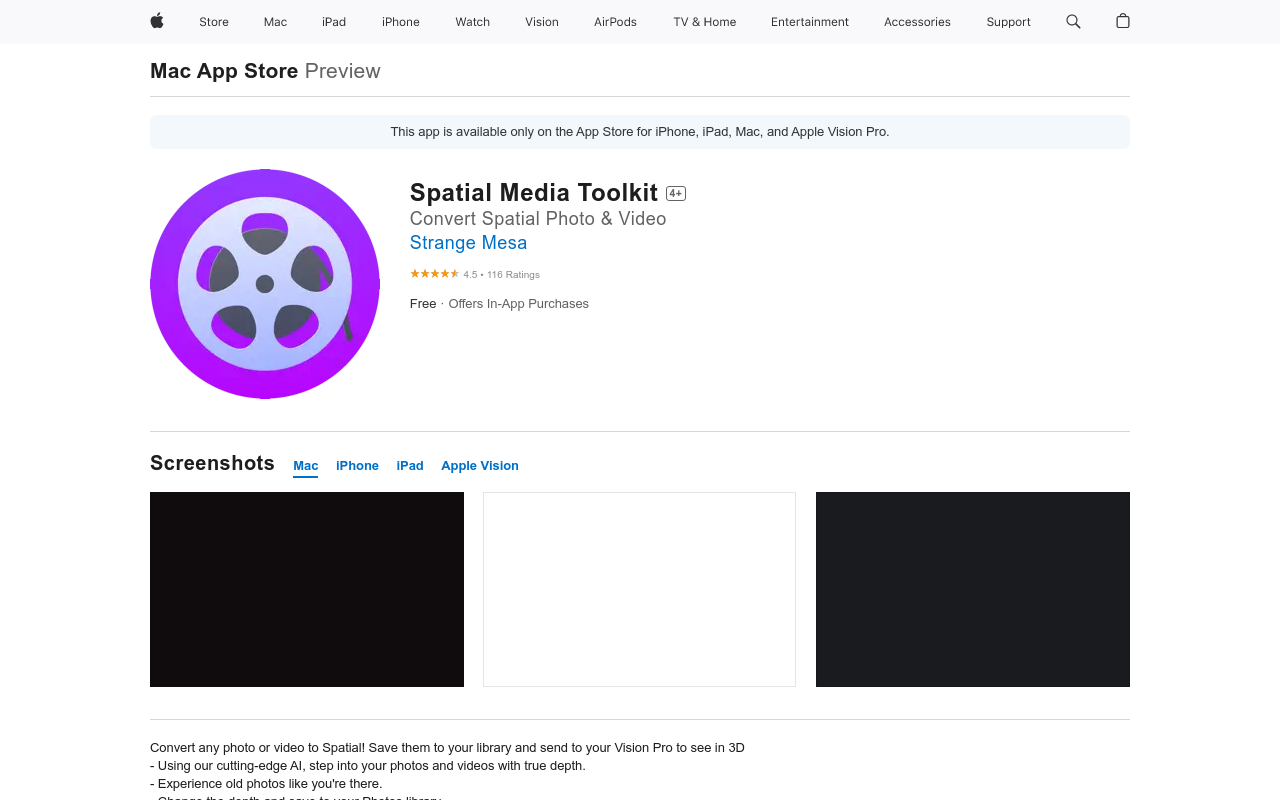Image resolution: width=1280 pixels, height=800 pixels.
Task: Open the Watch menu
Action: 473,22
